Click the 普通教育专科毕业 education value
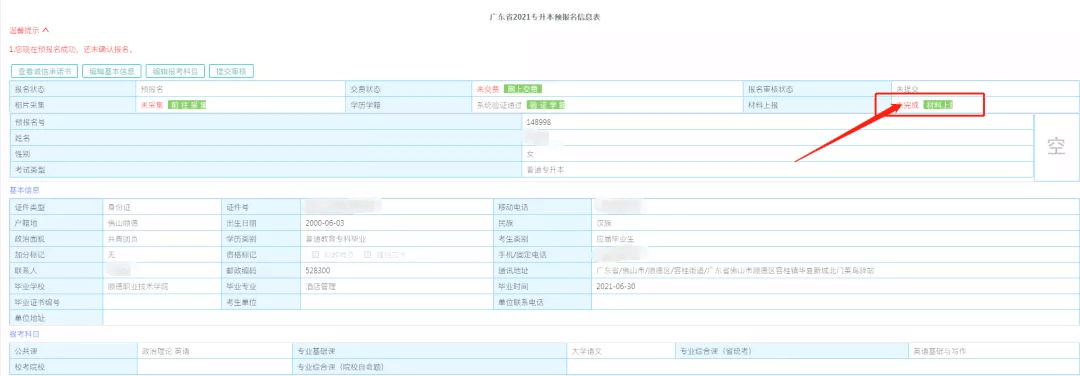The width and height of the screenshot is (1080, 376). pos(335,239)
